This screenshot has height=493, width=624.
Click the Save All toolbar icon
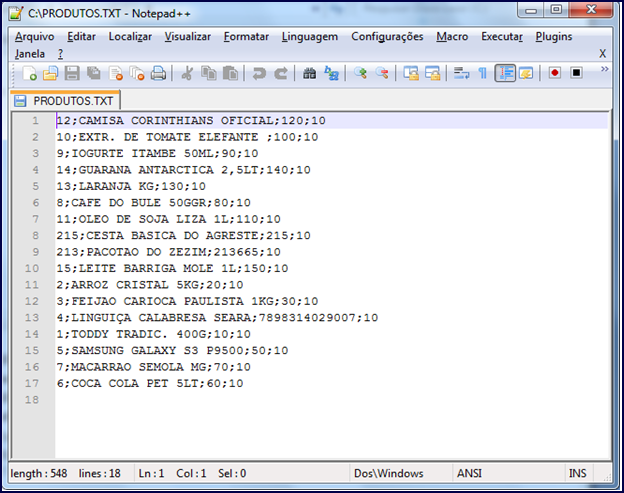(x=94, y=73)
